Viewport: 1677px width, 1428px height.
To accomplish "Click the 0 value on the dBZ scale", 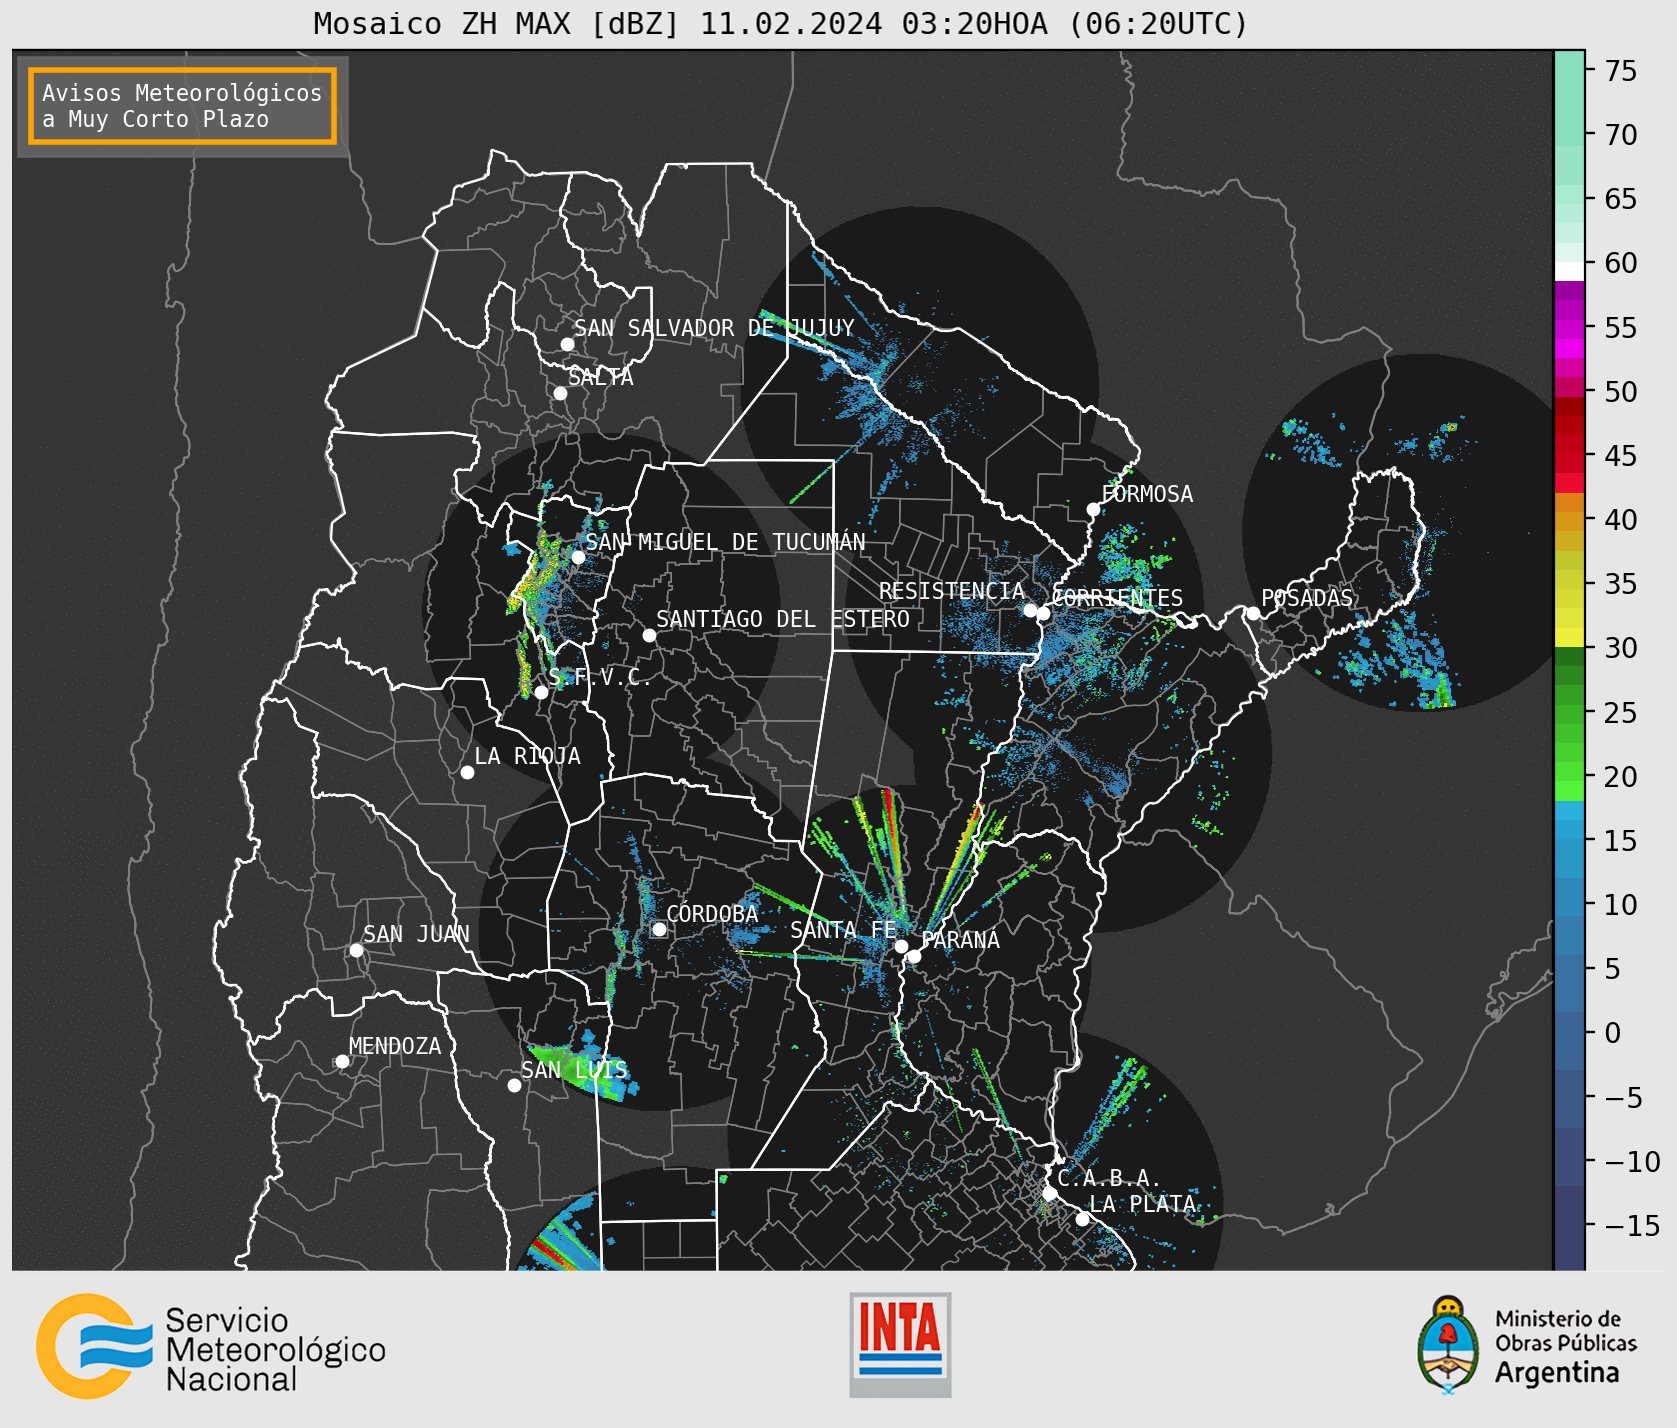I will (1613, 1033).
